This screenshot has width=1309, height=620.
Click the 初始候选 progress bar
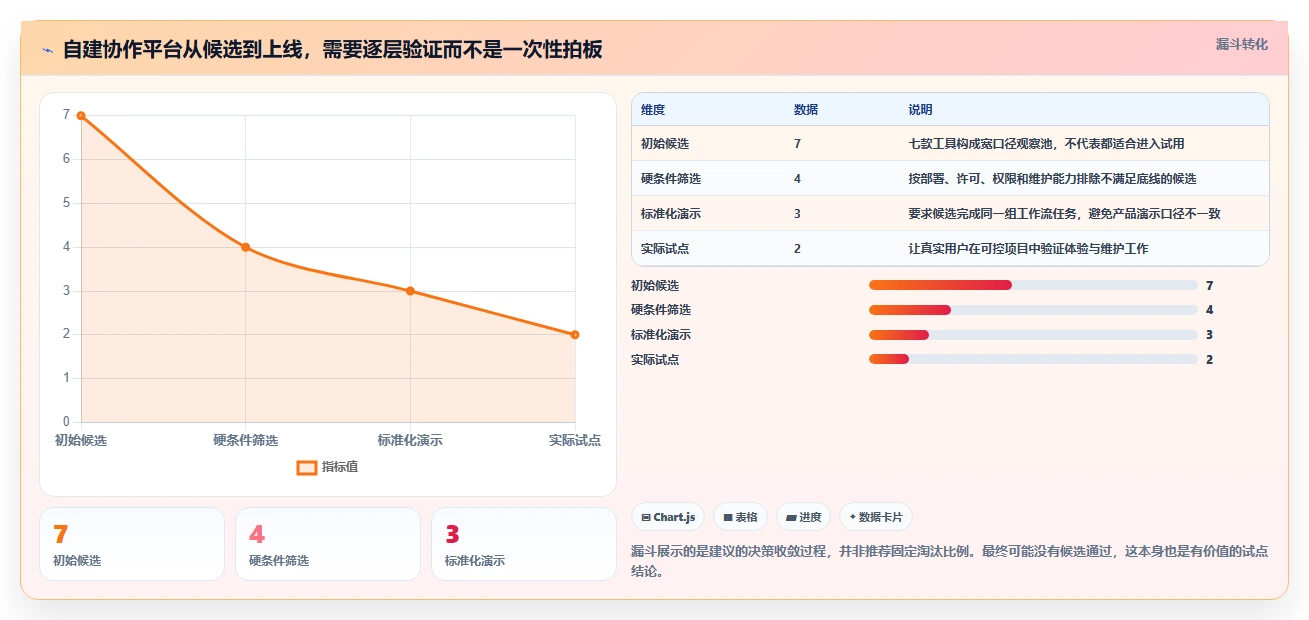(x=1033, y=285)
